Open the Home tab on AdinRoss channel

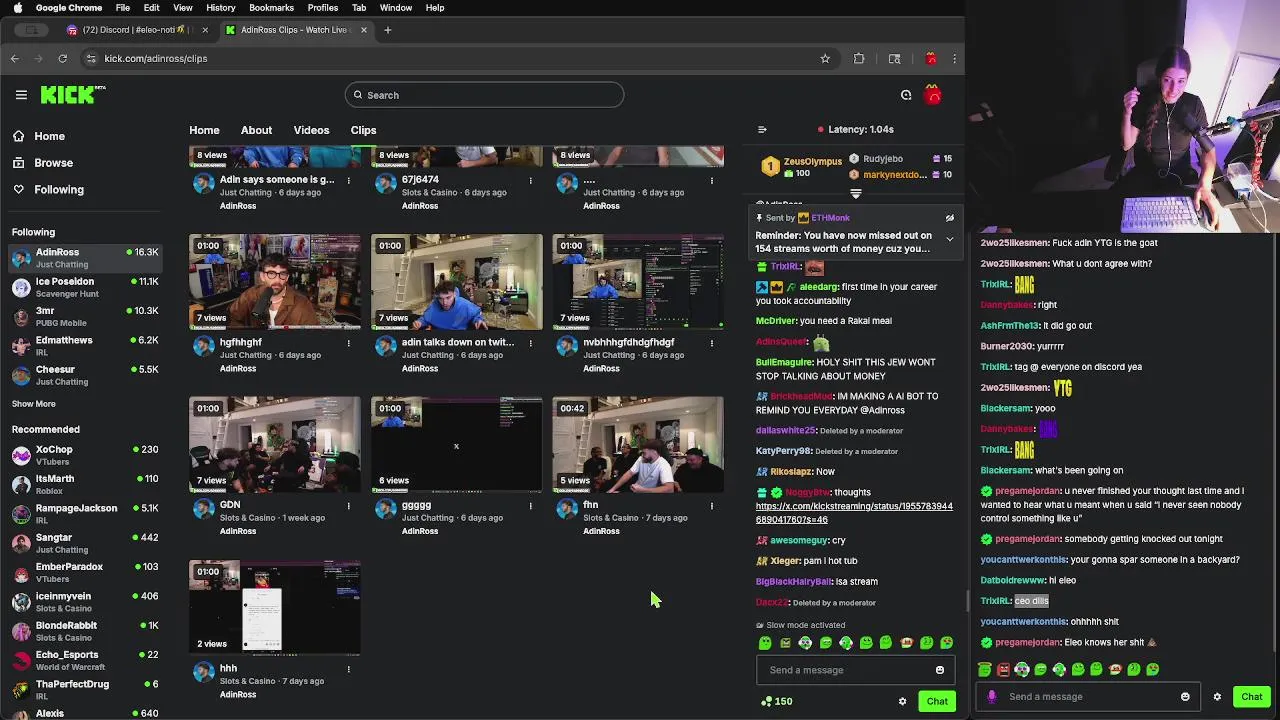(204, 130)
